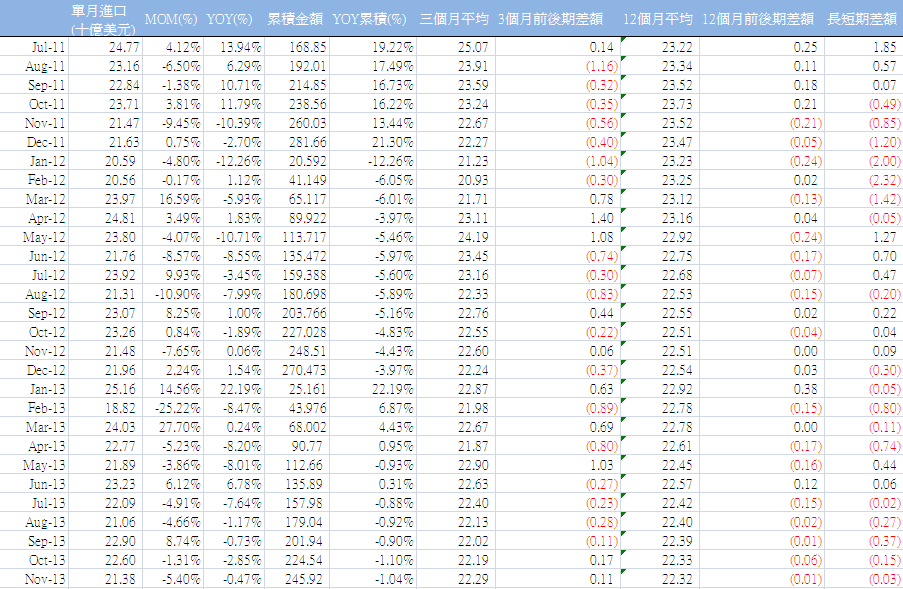Click the Mar-13 row label
The image size is (903, 589).
[45, 427]
